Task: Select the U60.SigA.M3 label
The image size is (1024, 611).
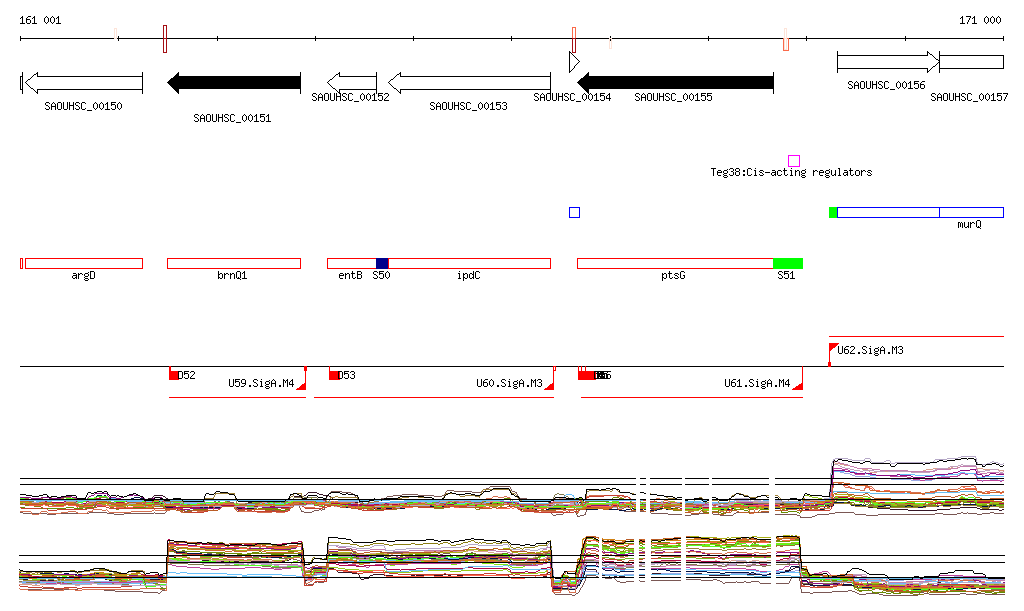Action: pyautogui.click(x=509, y=383)
